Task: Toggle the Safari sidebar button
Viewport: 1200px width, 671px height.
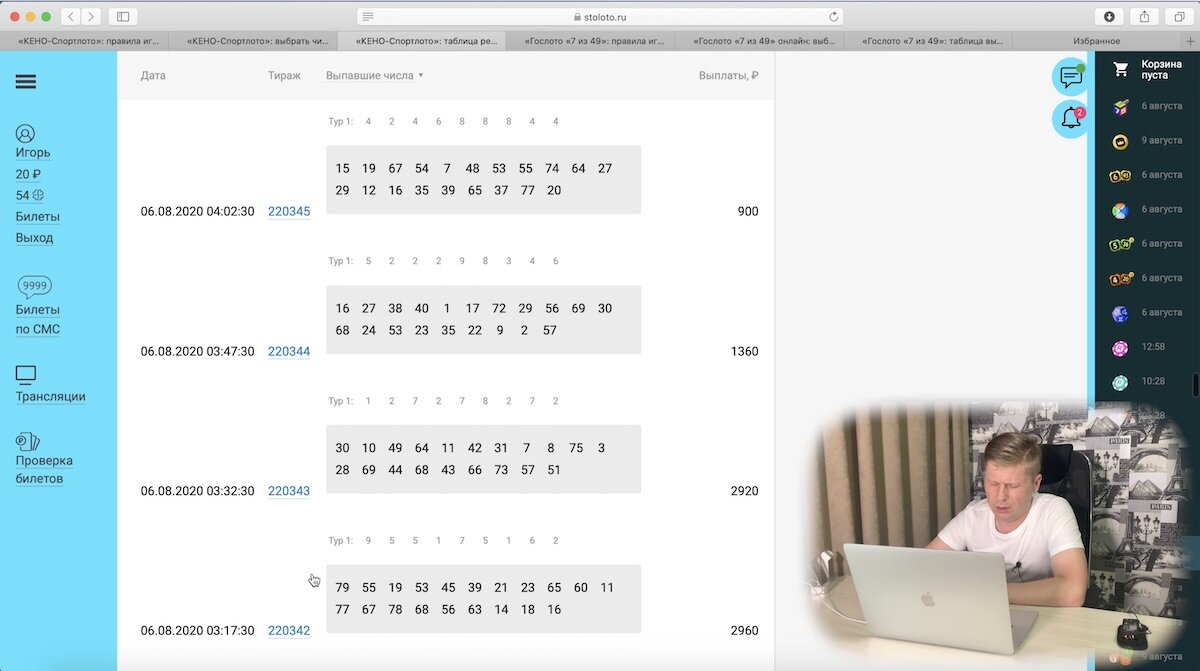Action: [x=123, y=16]
